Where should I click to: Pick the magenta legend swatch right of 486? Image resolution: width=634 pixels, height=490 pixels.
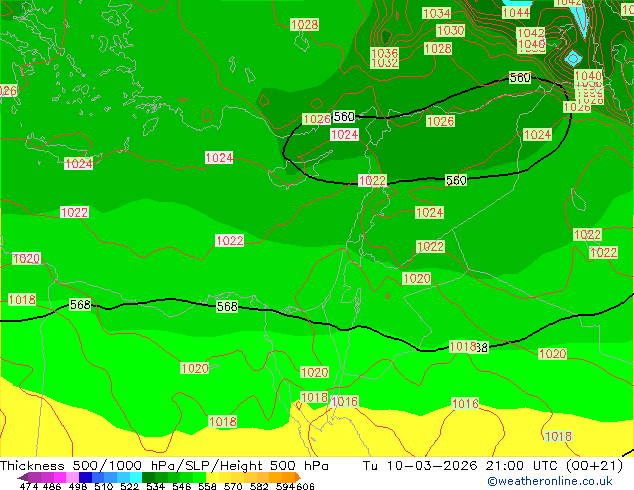[x=60, y=477]
